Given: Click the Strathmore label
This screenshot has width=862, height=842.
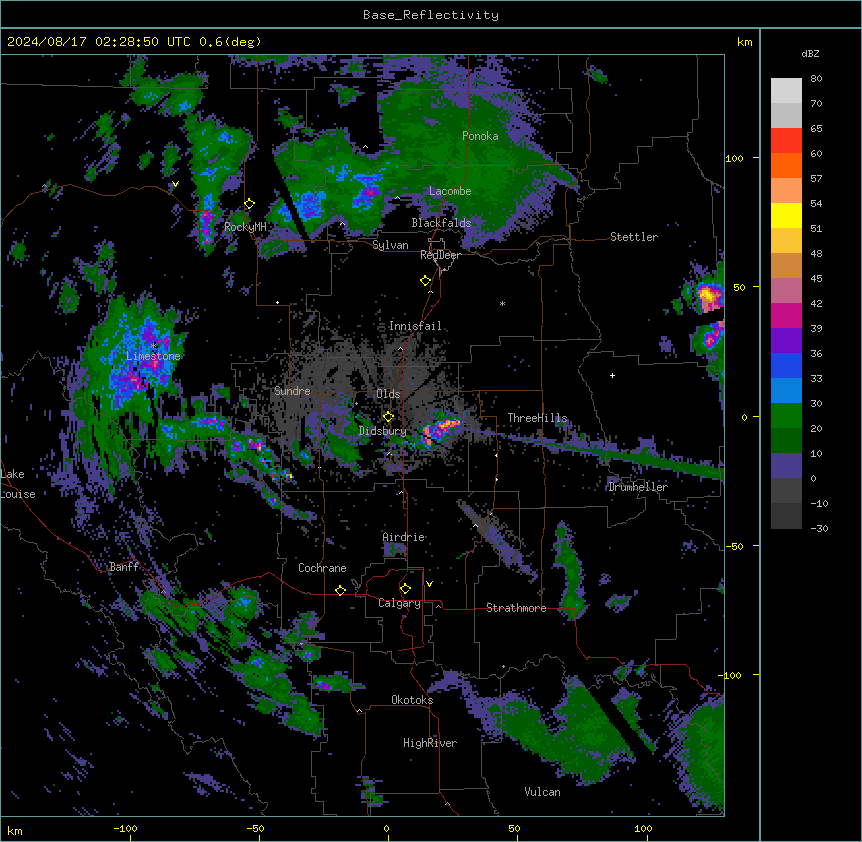Looking at the screenshot, I should 516,608.
